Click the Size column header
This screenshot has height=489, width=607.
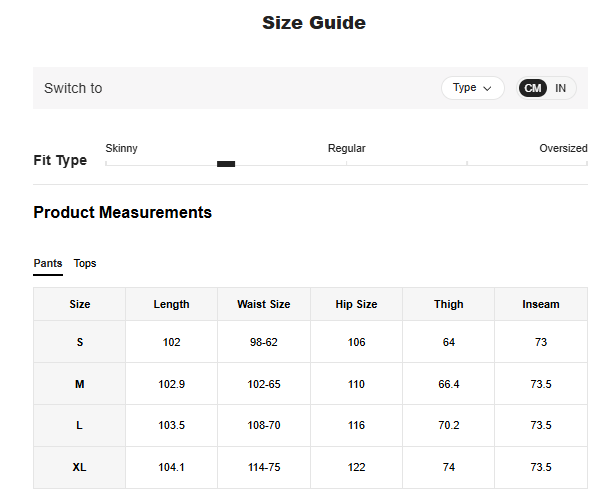pyautogui.click(x=80, y=304)
